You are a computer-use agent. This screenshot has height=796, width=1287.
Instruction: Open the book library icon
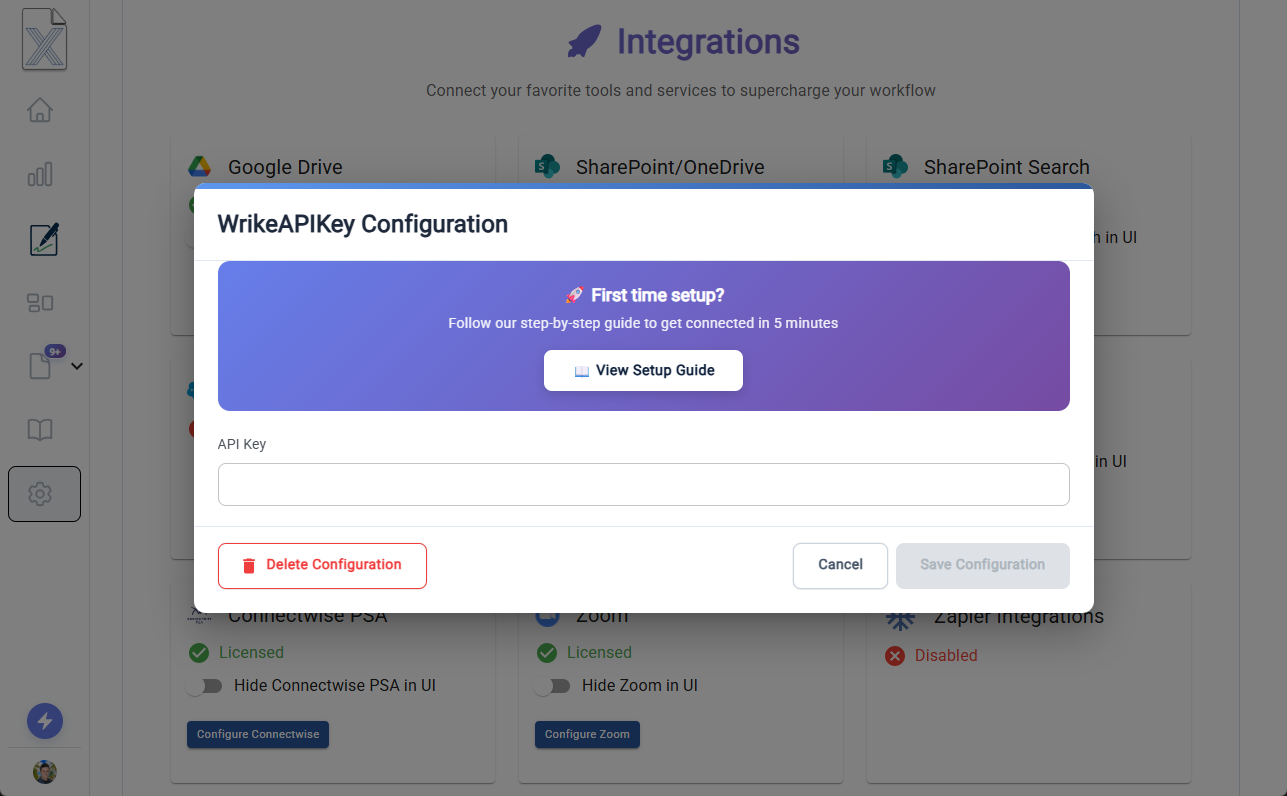pyautogui.click(x=40, y=430)
